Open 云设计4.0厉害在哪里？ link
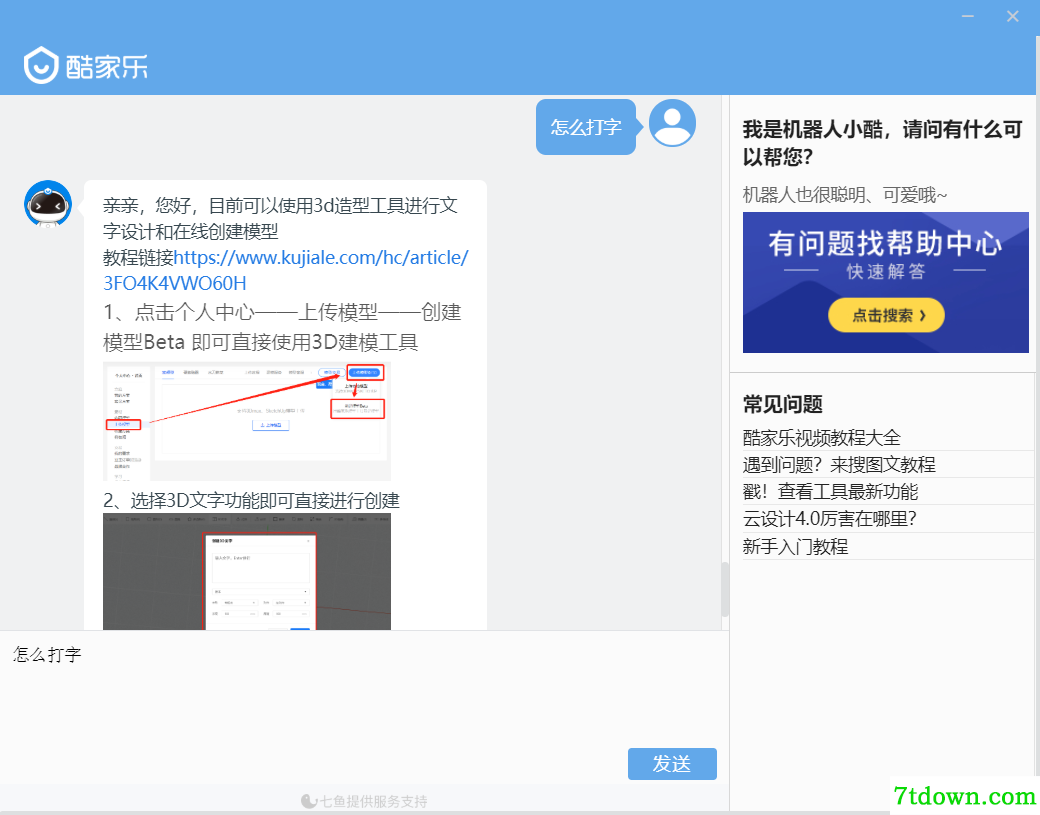This screenshot has width=1040, height=815. tap(830, 519)
